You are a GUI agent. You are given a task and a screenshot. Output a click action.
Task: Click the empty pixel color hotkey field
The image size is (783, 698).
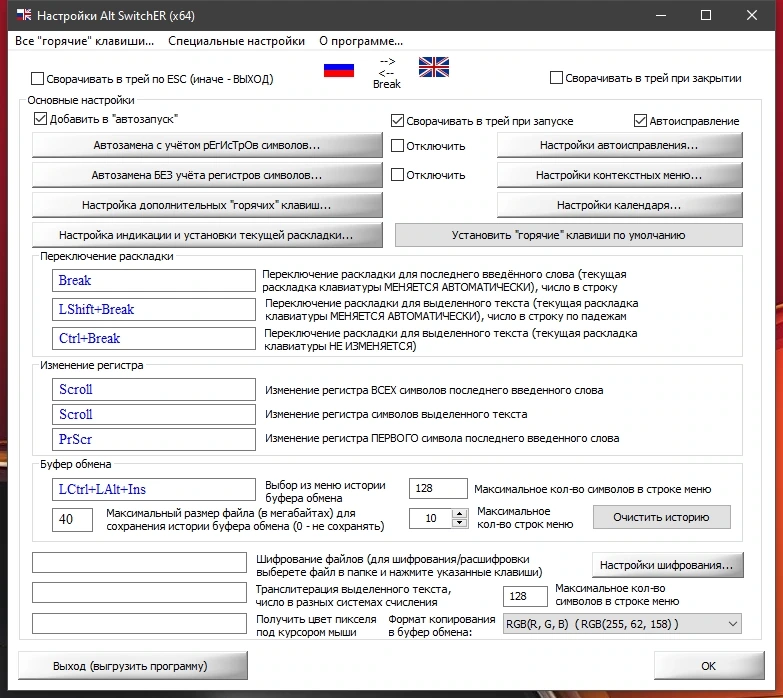[139, 624]
